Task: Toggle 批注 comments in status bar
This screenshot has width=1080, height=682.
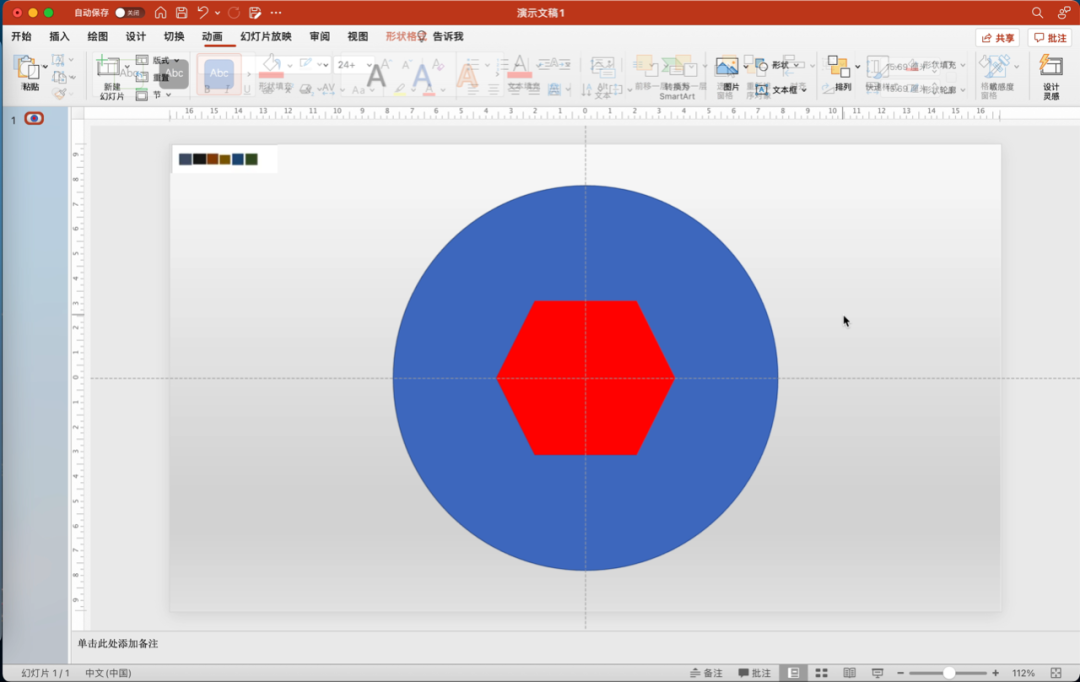Action: (755, 673)
